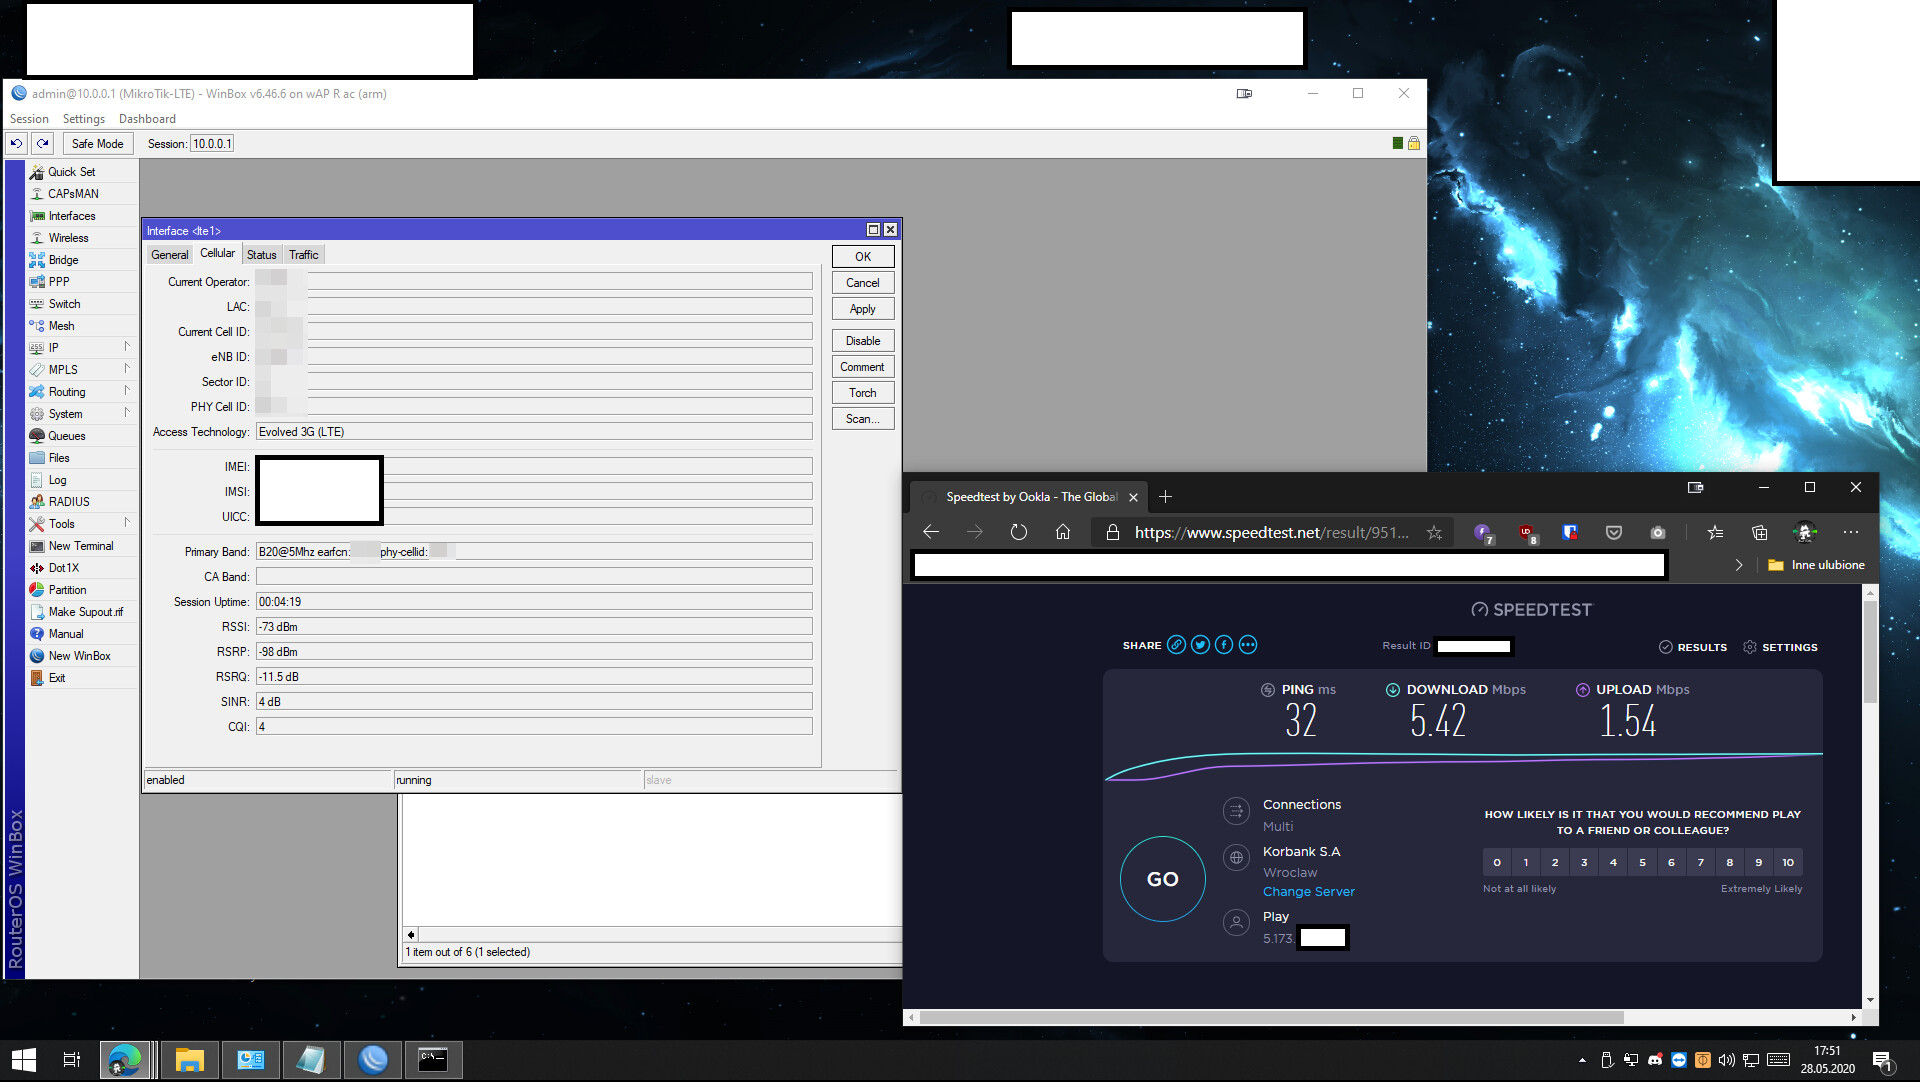The height and width of the screenshot is (1082, 1920).
Task: Enable Safe Mode in WinBox
Action: point(97,143)
